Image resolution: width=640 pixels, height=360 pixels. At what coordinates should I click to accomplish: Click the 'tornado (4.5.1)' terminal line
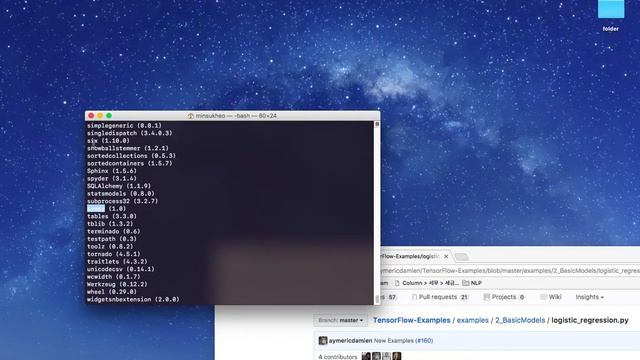[113, 254]
